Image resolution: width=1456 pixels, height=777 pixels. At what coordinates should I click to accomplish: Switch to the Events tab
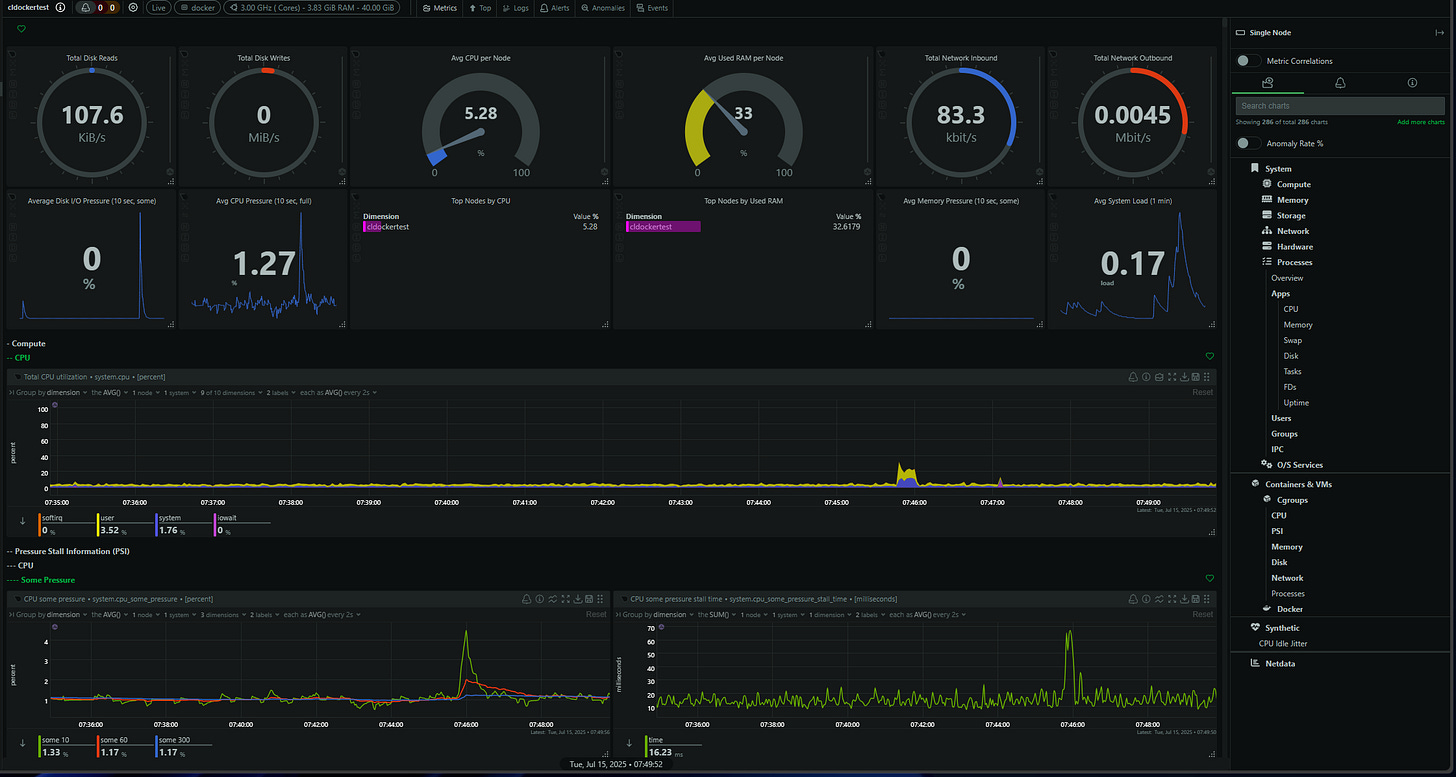click(x=652, y=7)
